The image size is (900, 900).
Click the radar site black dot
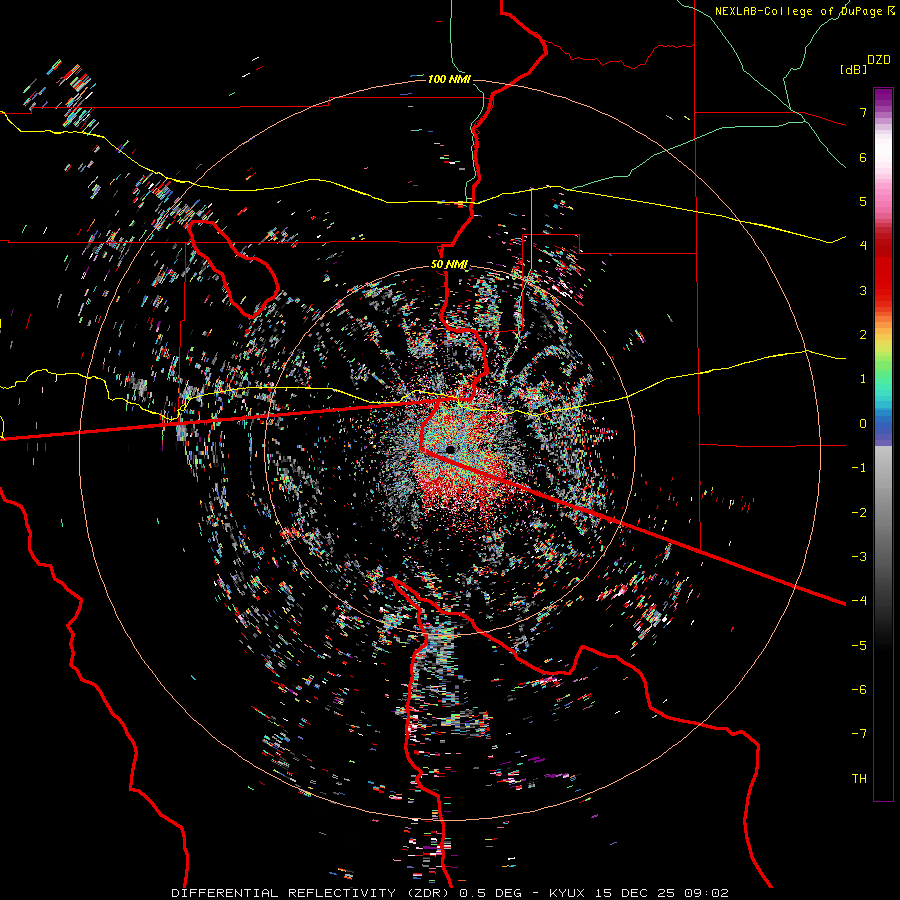coord(450,449)
